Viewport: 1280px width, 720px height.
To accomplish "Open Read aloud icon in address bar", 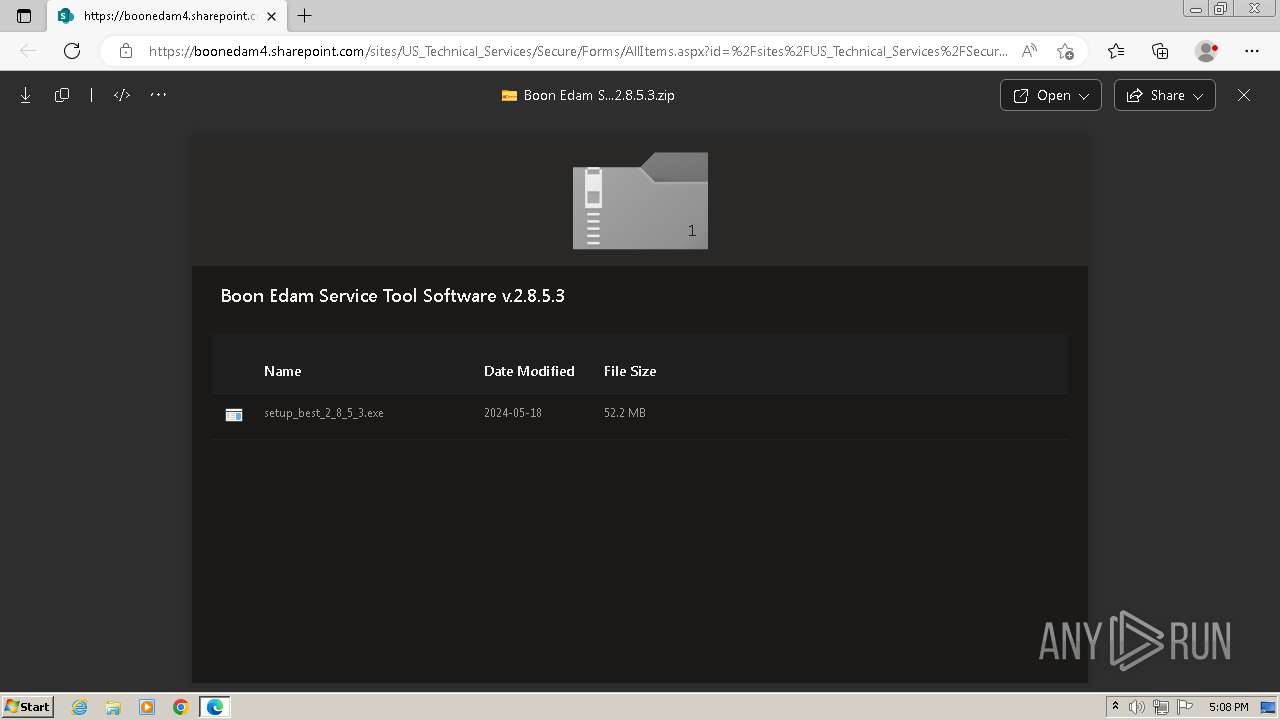I will pyautogui.click(x=1029, y=51).
